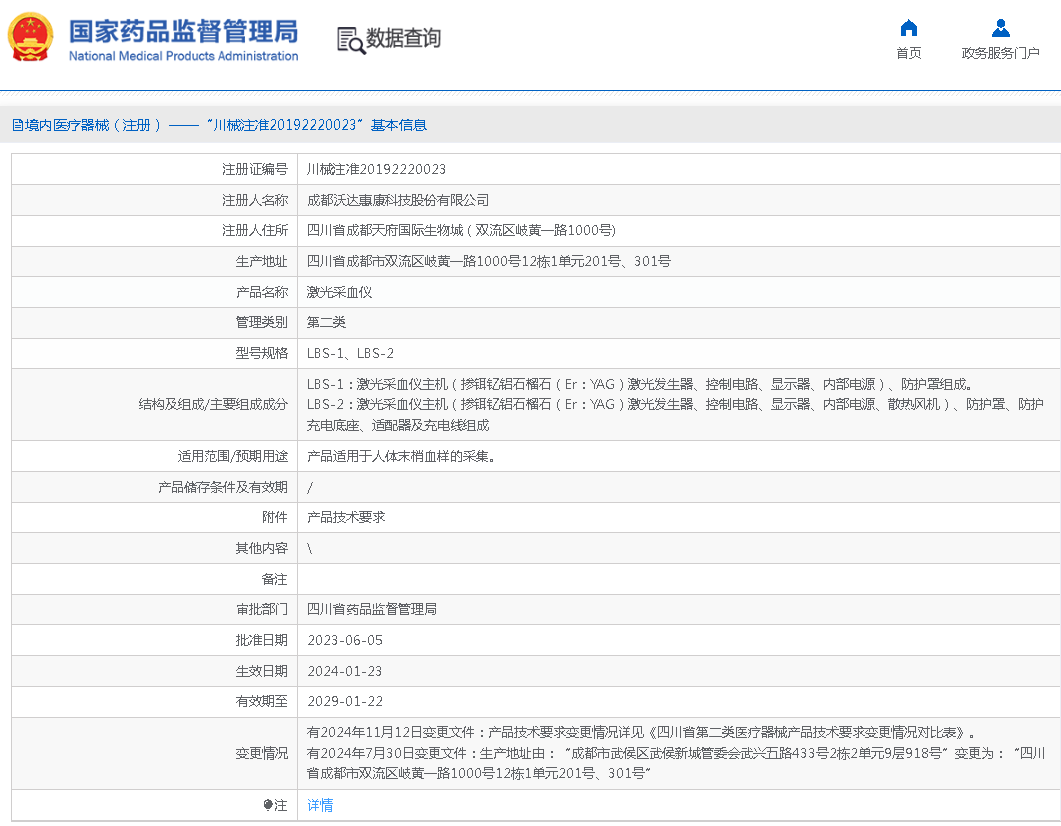Open the 详情 link
This screenshot has width=1061, height=826.
point(320,804)
